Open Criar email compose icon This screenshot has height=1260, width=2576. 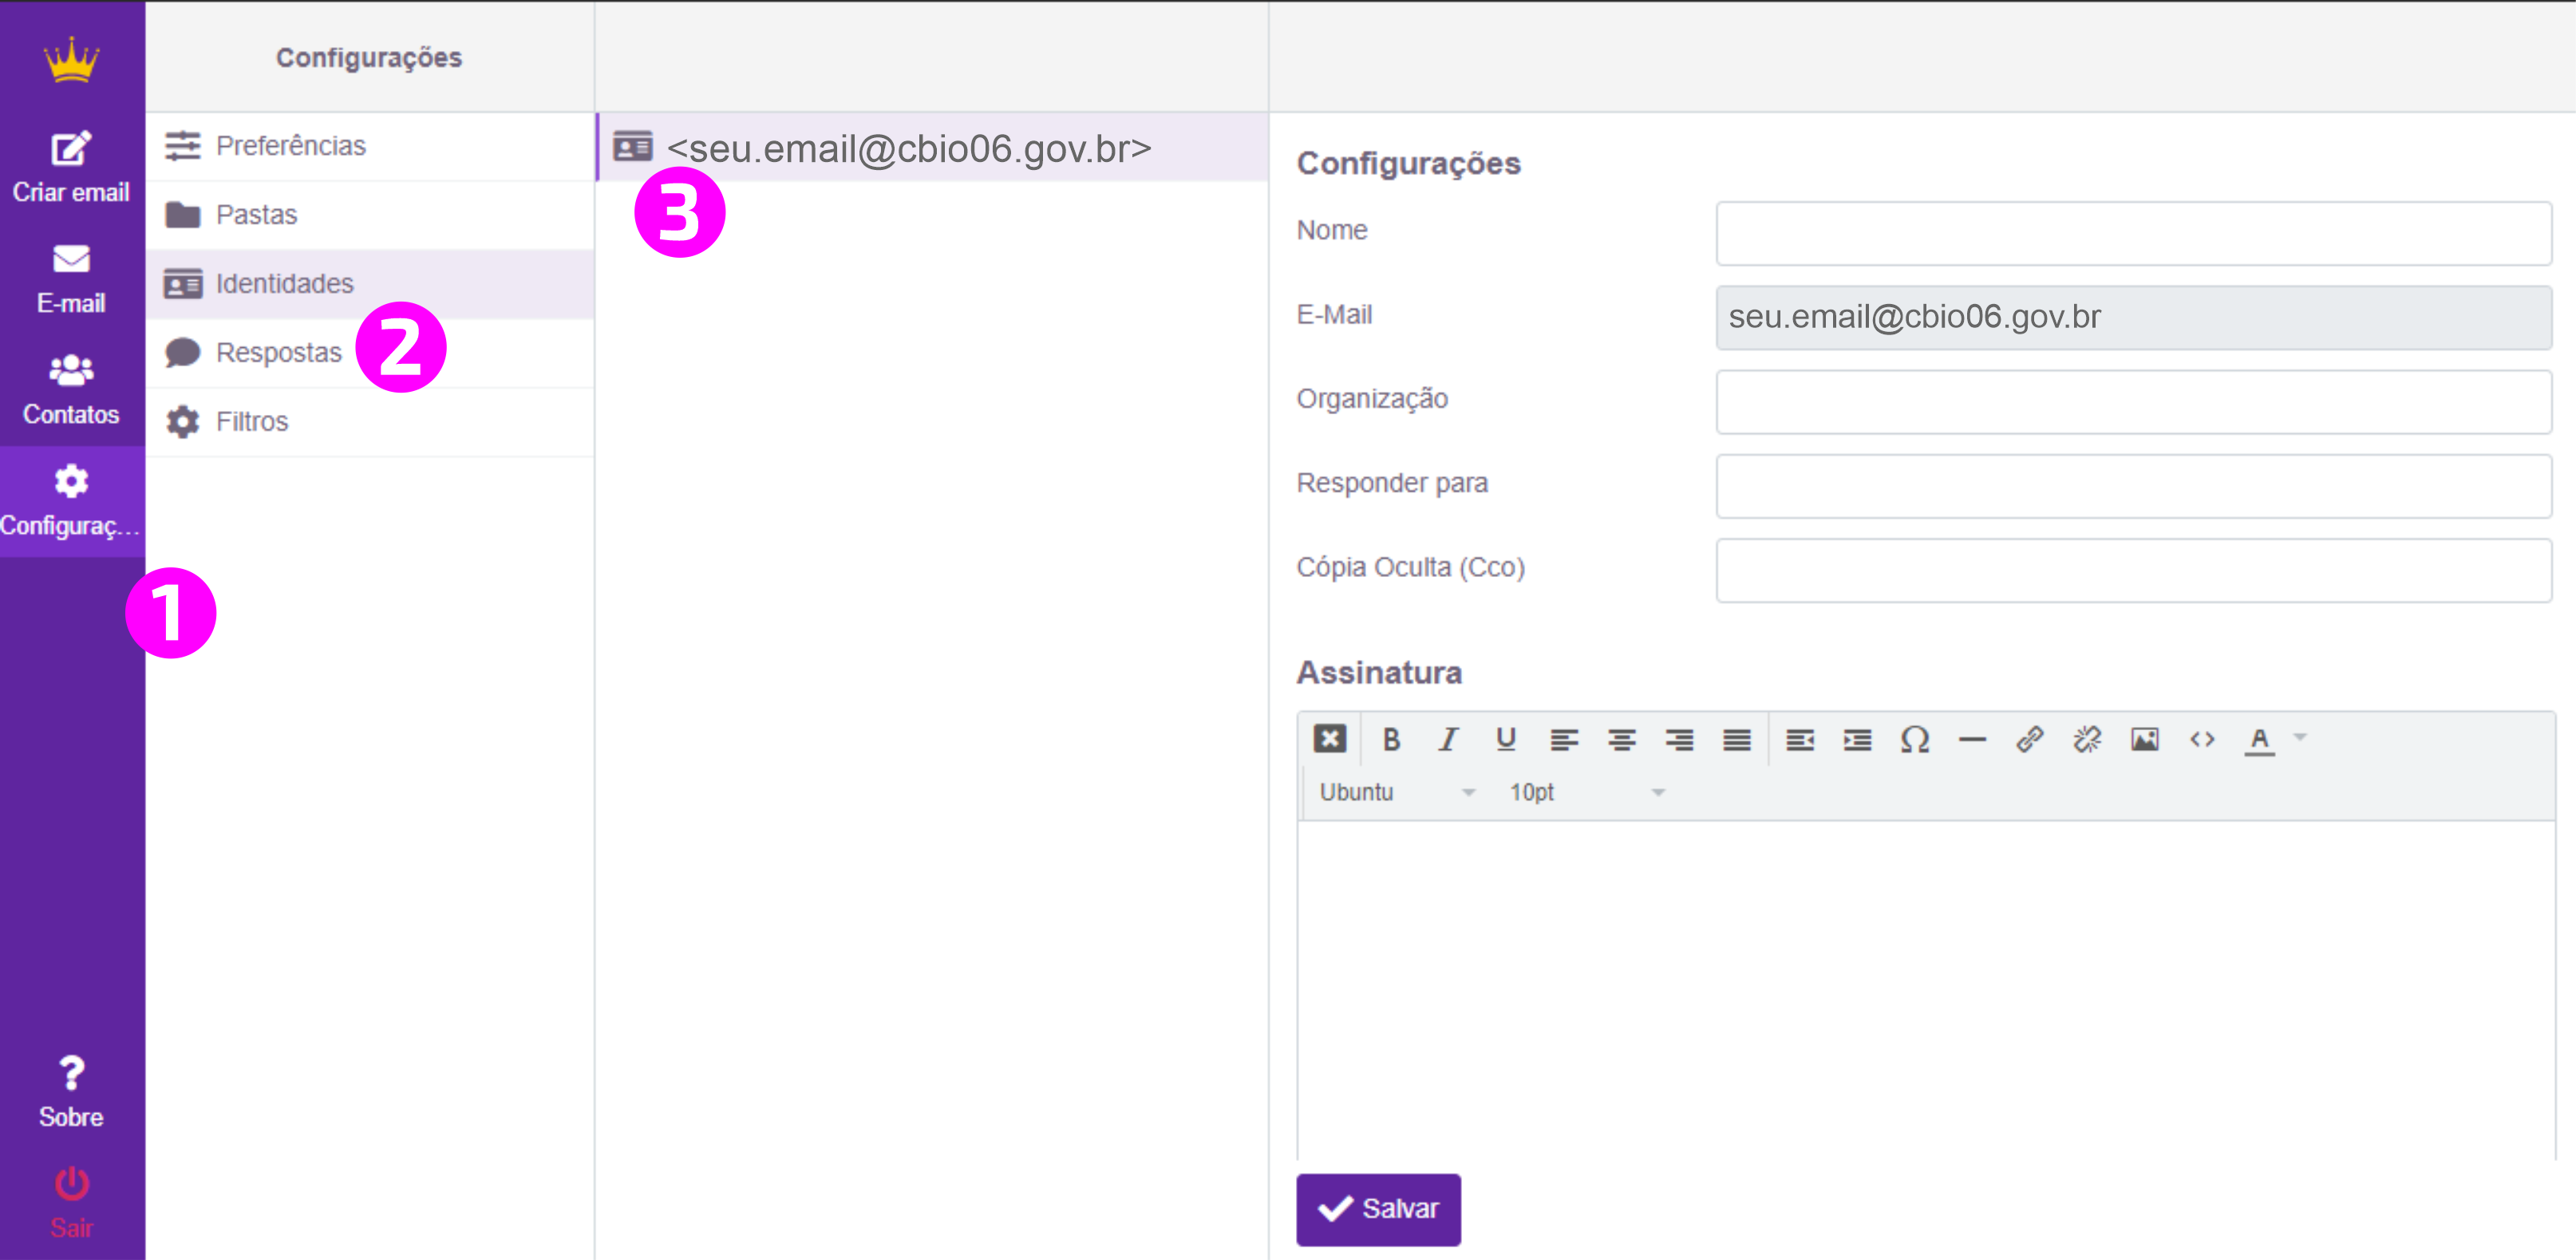[x=71, y=149]
